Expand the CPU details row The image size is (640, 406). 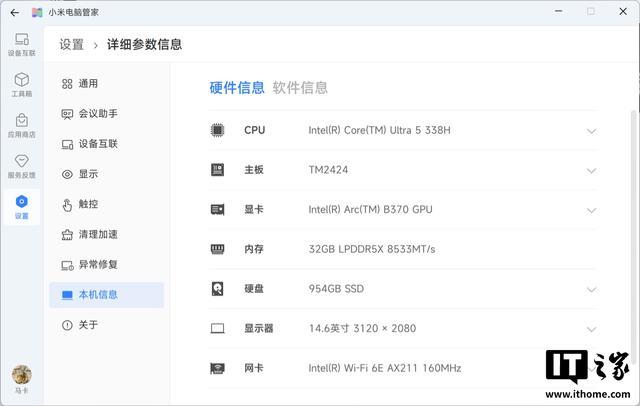591,131
